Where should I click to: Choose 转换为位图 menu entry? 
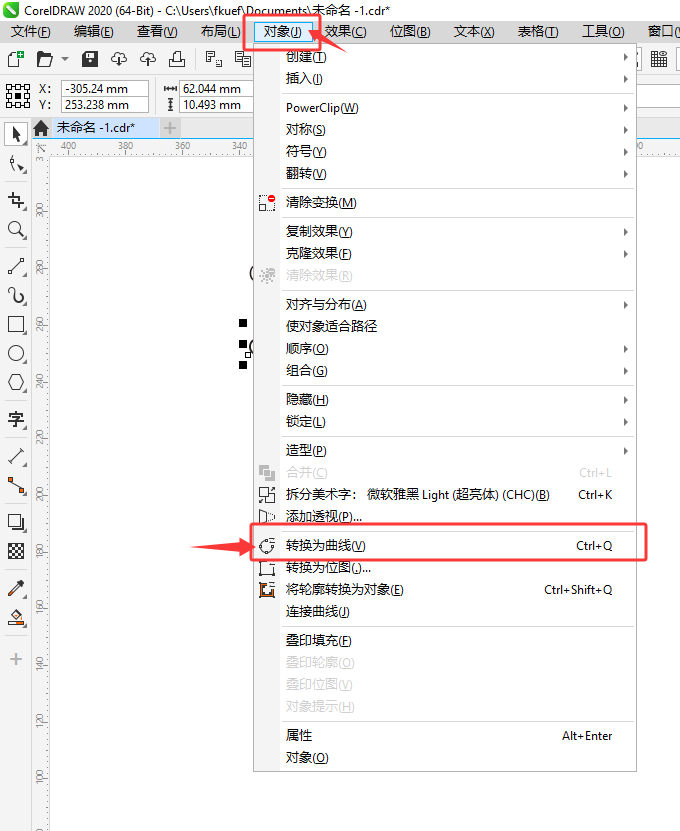click(445, 568)
